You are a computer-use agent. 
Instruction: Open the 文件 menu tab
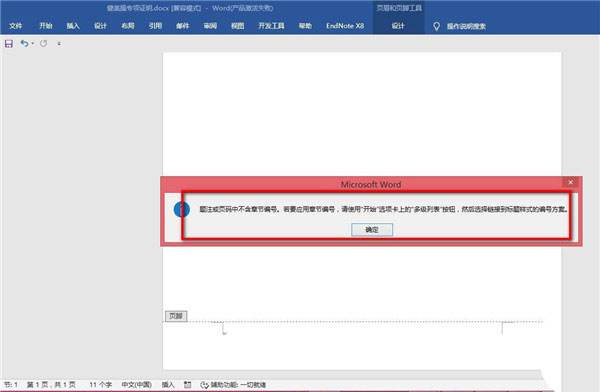click(16, 26)
